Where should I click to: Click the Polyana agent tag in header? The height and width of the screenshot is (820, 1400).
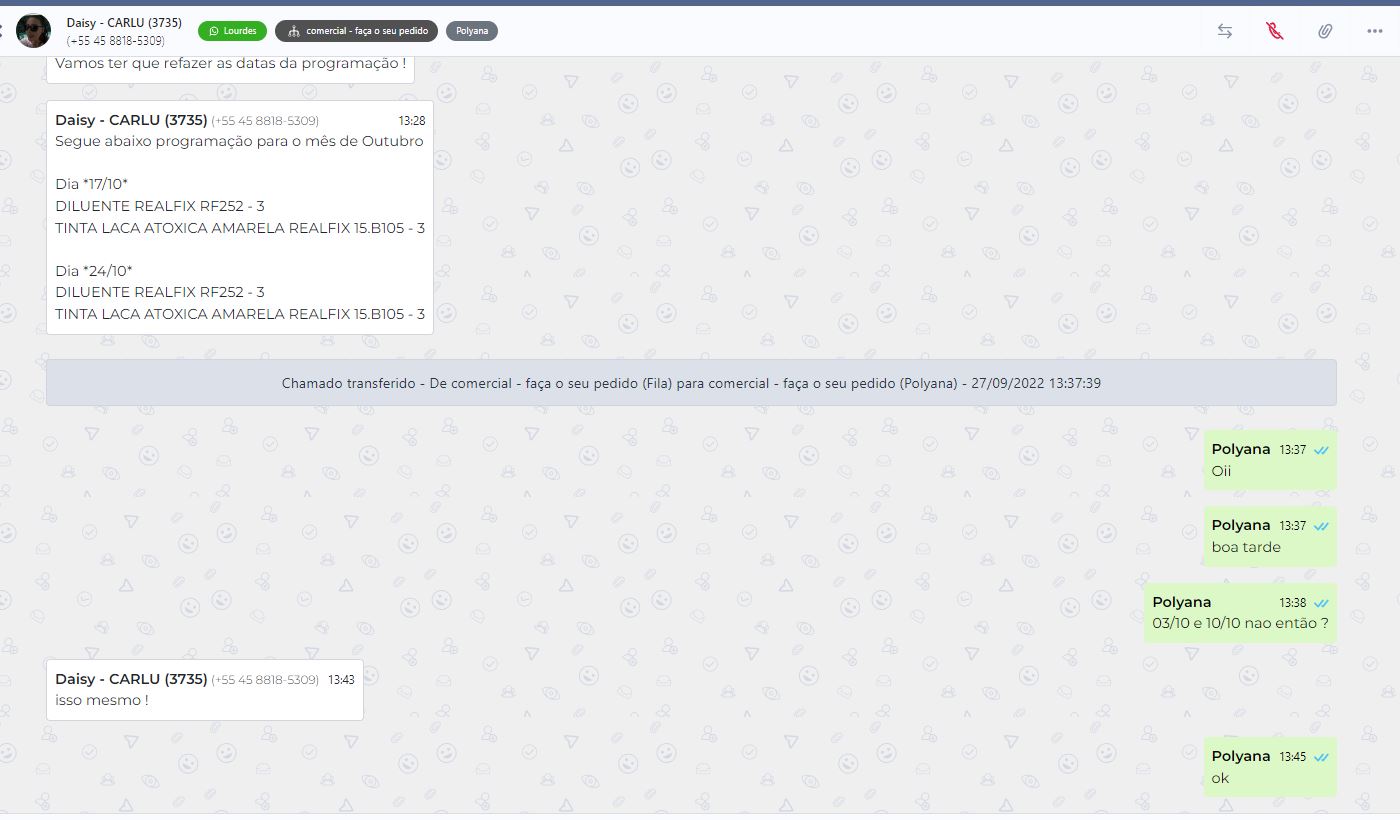tap(471, 31)
